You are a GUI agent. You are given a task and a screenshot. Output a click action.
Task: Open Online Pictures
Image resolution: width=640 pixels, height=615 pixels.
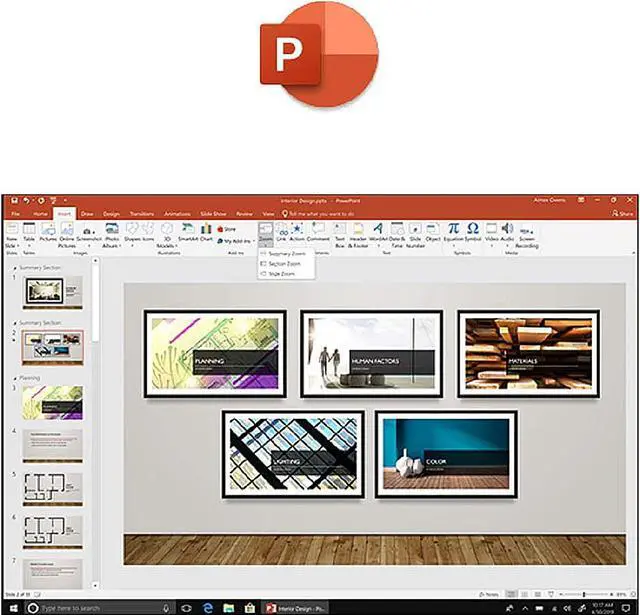[67, 235]
